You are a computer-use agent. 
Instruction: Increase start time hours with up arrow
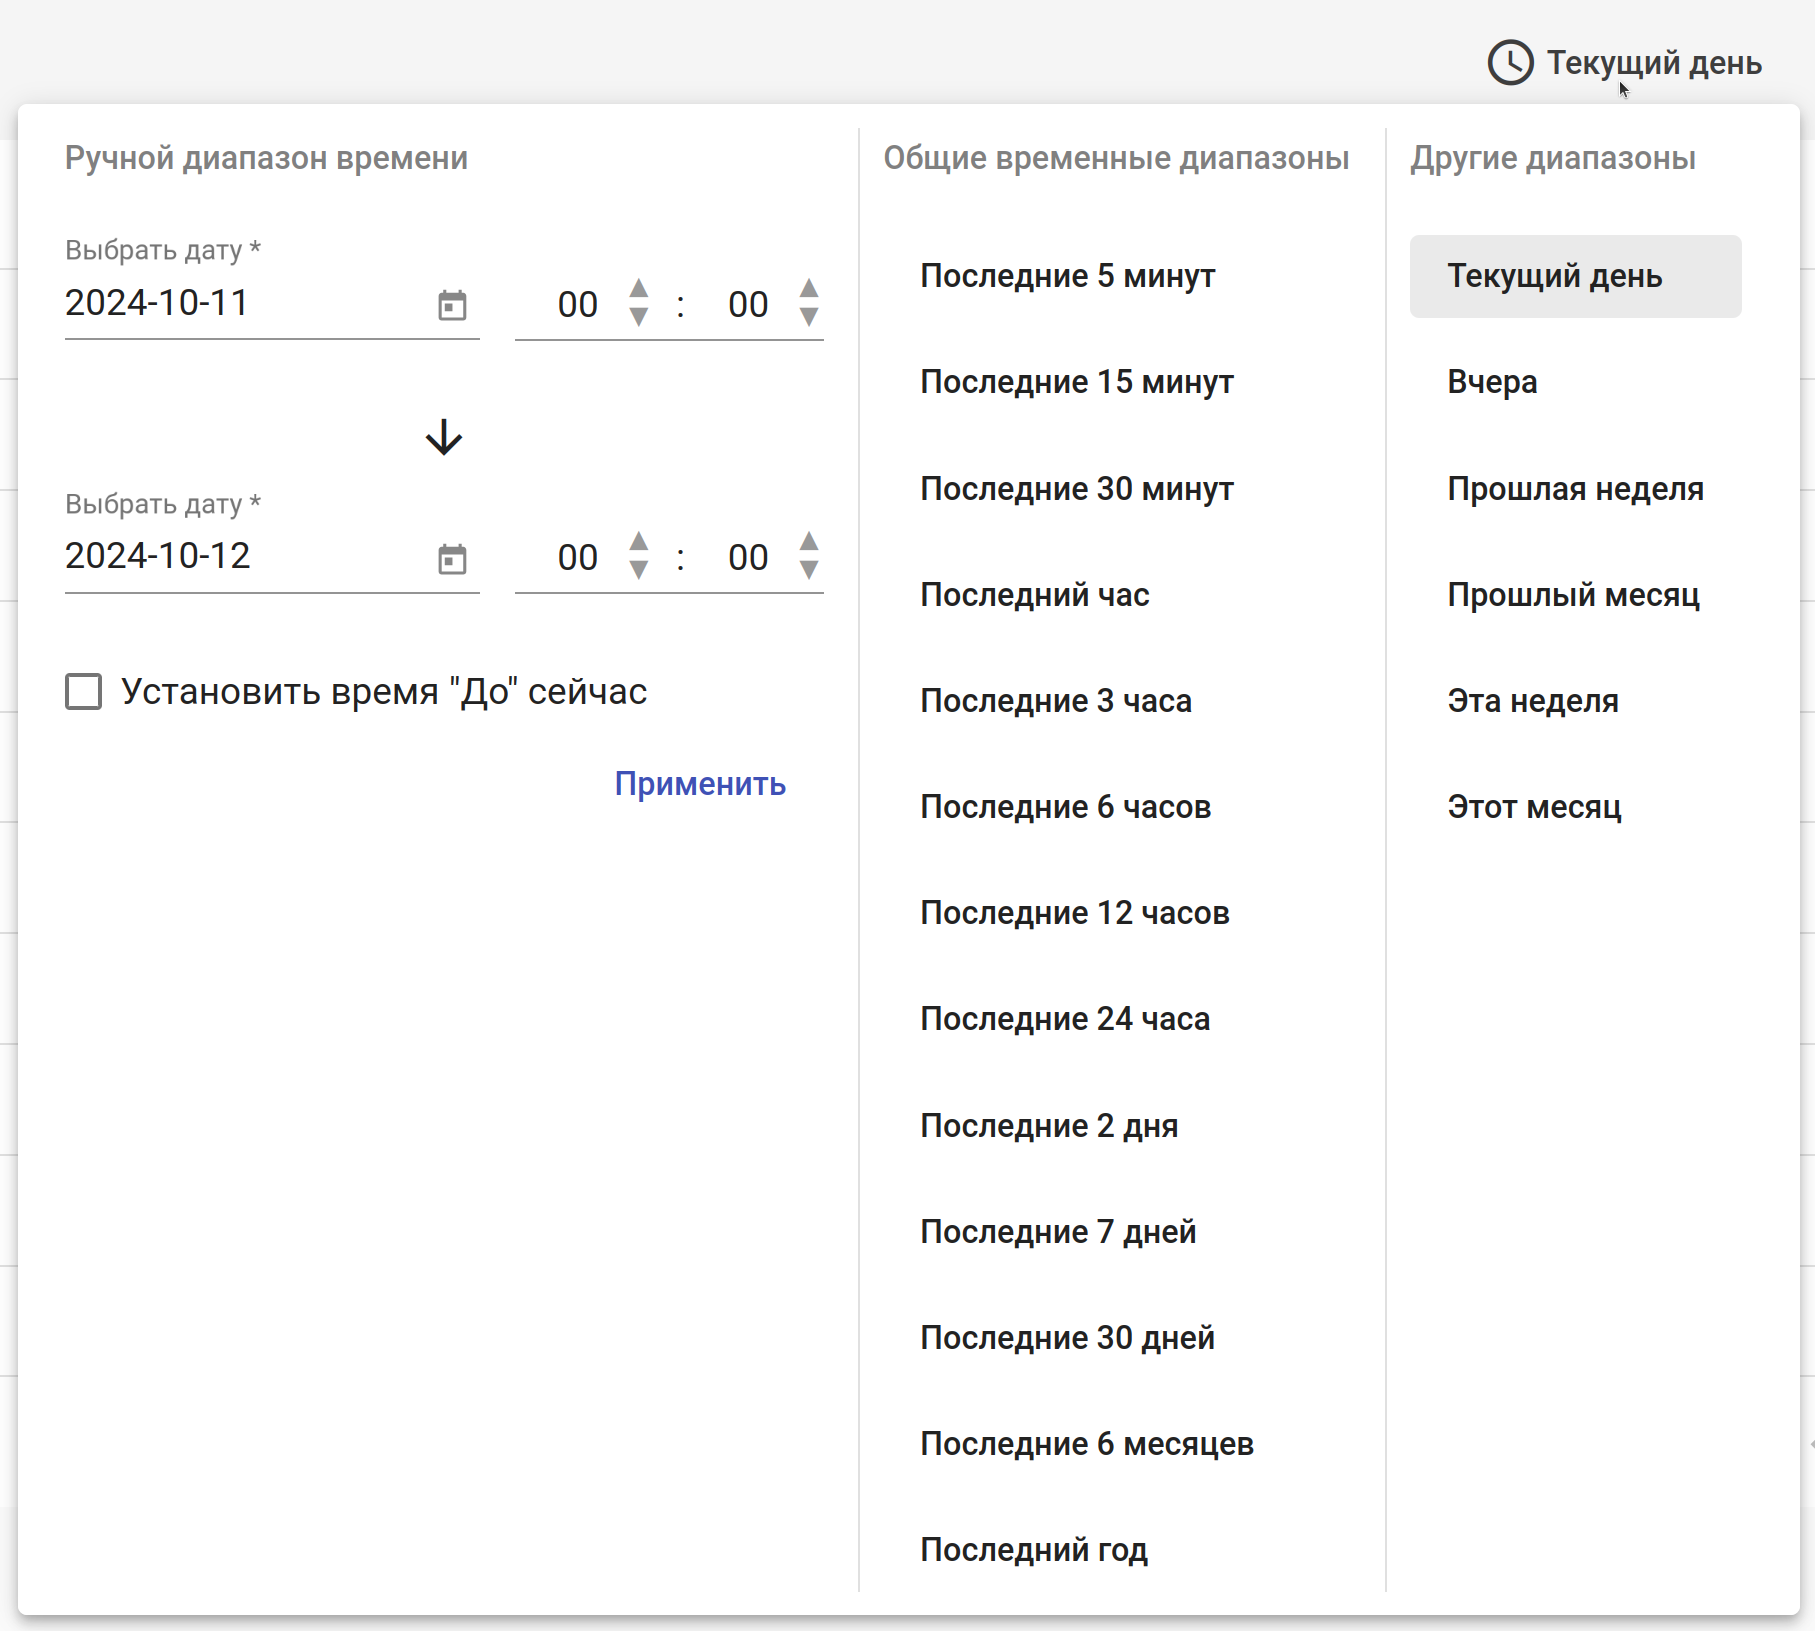tap(639, 289)
